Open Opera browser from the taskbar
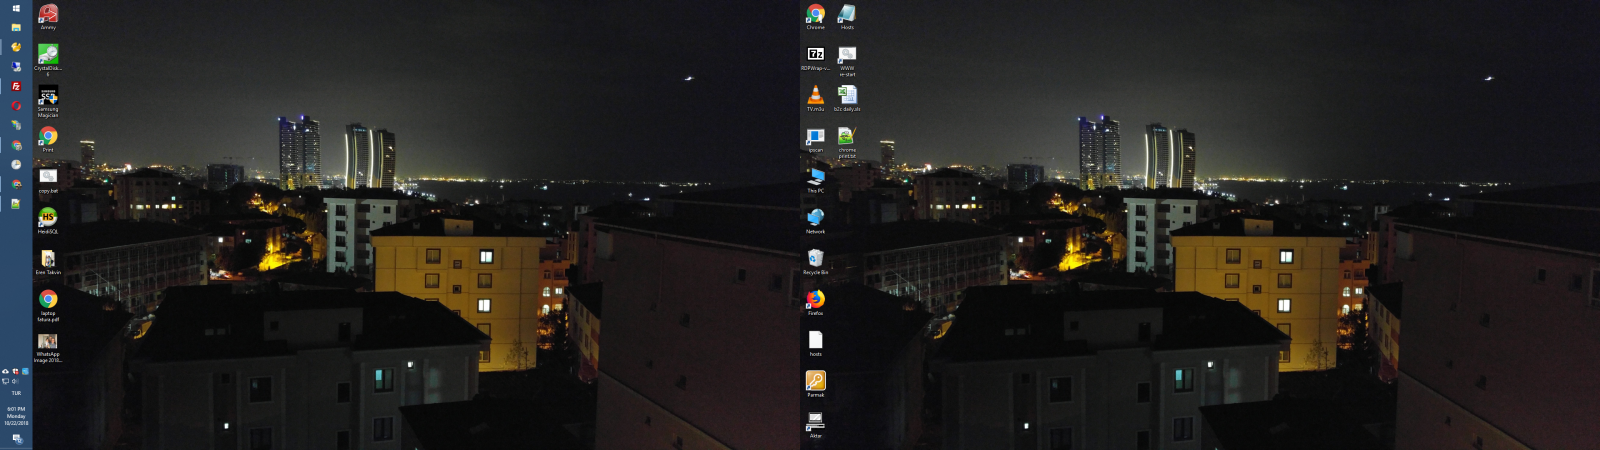The image size is (1600, 450). (16, 105)
